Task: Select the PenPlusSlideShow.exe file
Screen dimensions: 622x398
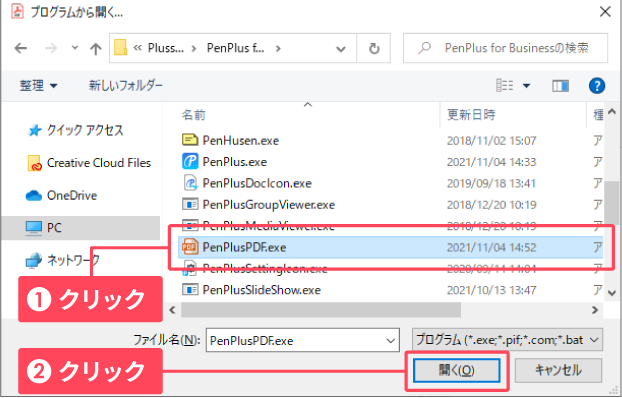Action: pyautogui.click(x=261, y=290)
